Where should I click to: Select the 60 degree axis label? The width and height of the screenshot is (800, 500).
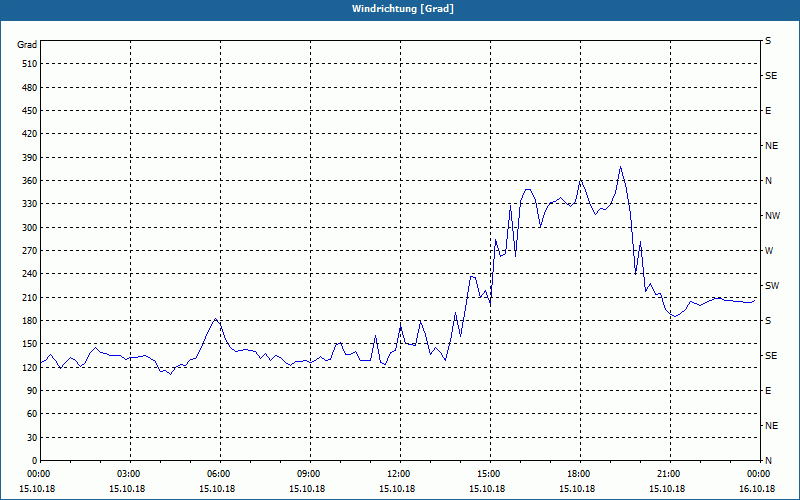coord(32,414)
